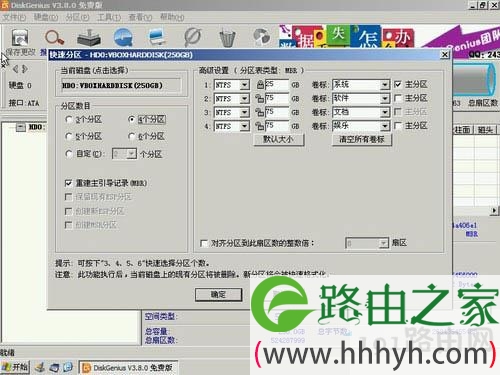Click the magnifier search partitions toolbar icon
500x375 pixels.
(54, 38)
